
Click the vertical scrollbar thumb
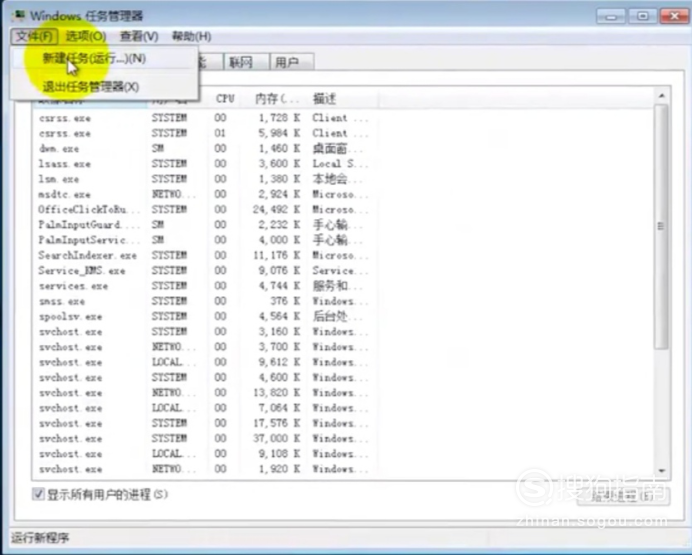click(661, 226)
